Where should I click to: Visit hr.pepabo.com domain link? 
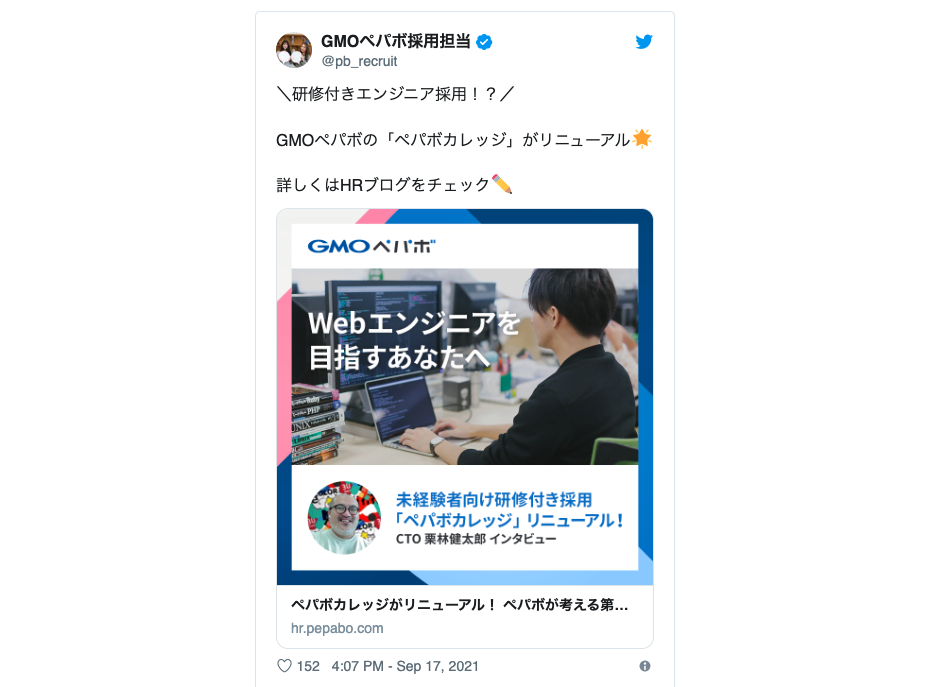pyautogui.click(x=337, y=628)
